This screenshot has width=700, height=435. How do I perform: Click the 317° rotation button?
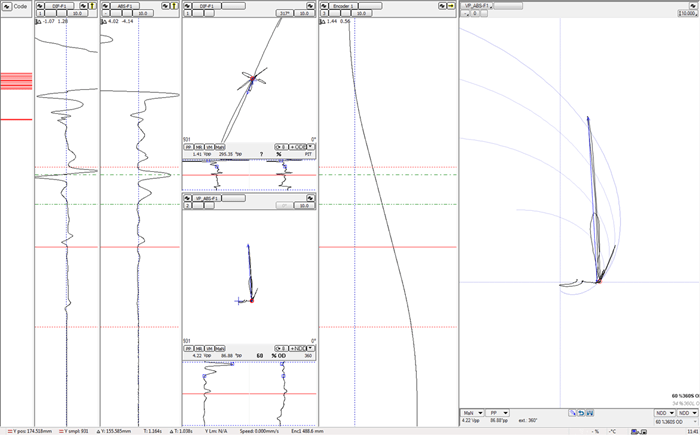click(x=284, y=14)
